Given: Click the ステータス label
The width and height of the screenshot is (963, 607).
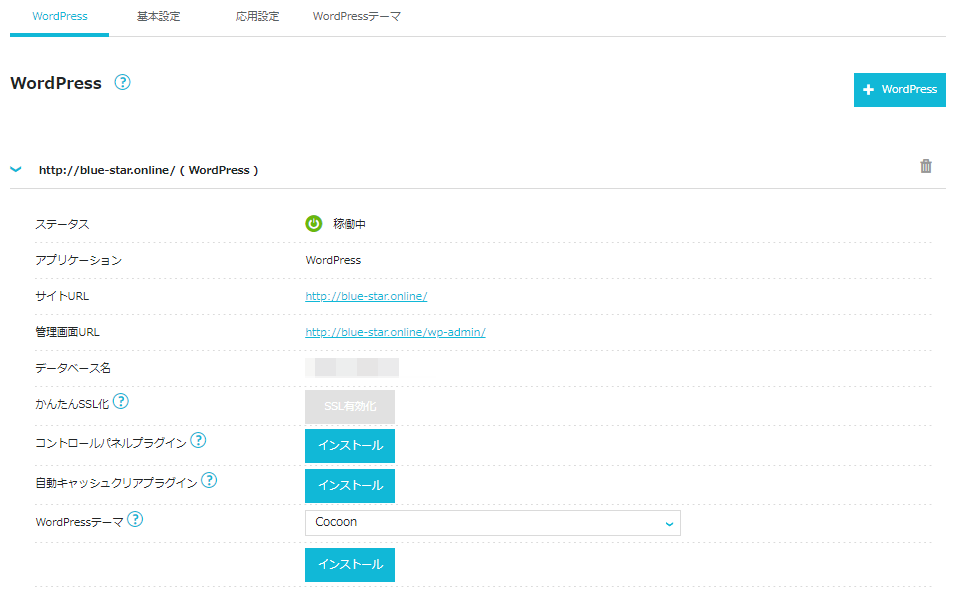Looking at the screenshot, I should click(62, 224).
